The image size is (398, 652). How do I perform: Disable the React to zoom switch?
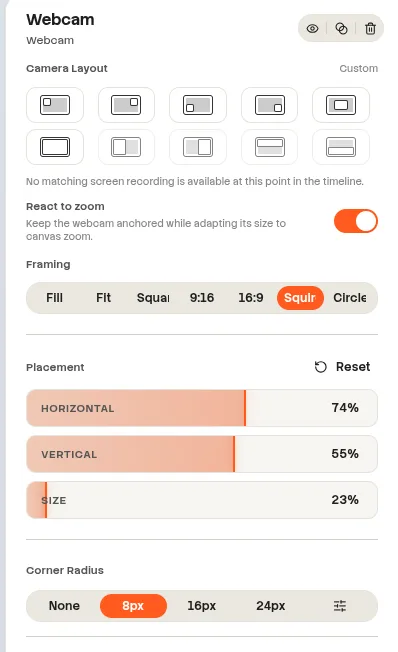tap(356, 221)
